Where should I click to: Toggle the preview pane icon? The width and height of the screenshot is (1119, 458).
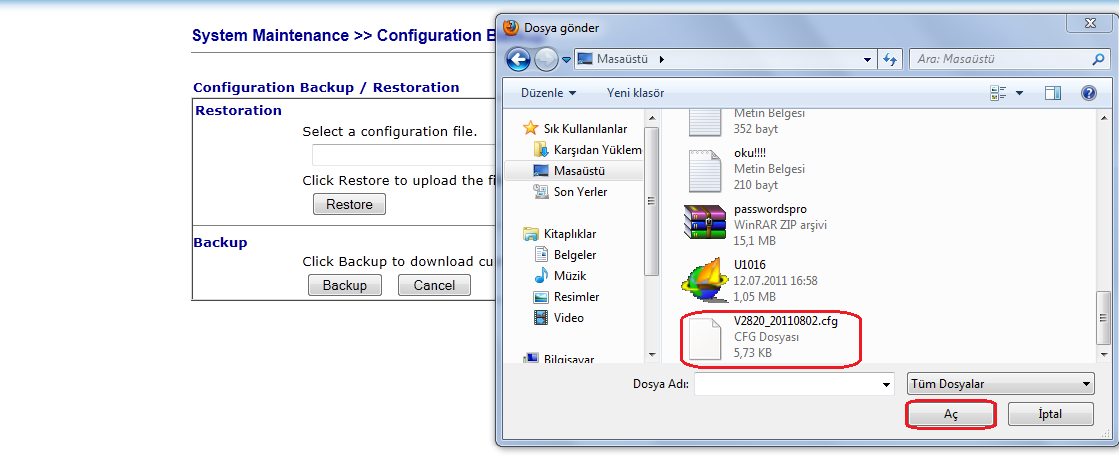1052,93
